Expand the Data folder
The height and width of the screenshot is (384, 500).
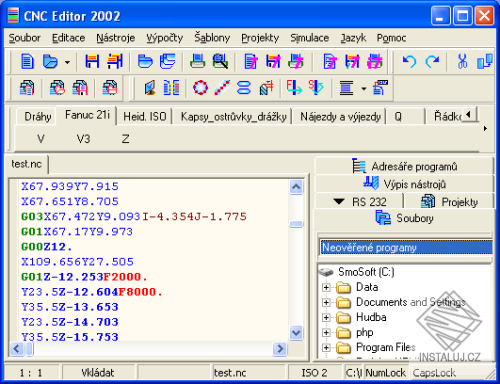(x=326, y=287)
